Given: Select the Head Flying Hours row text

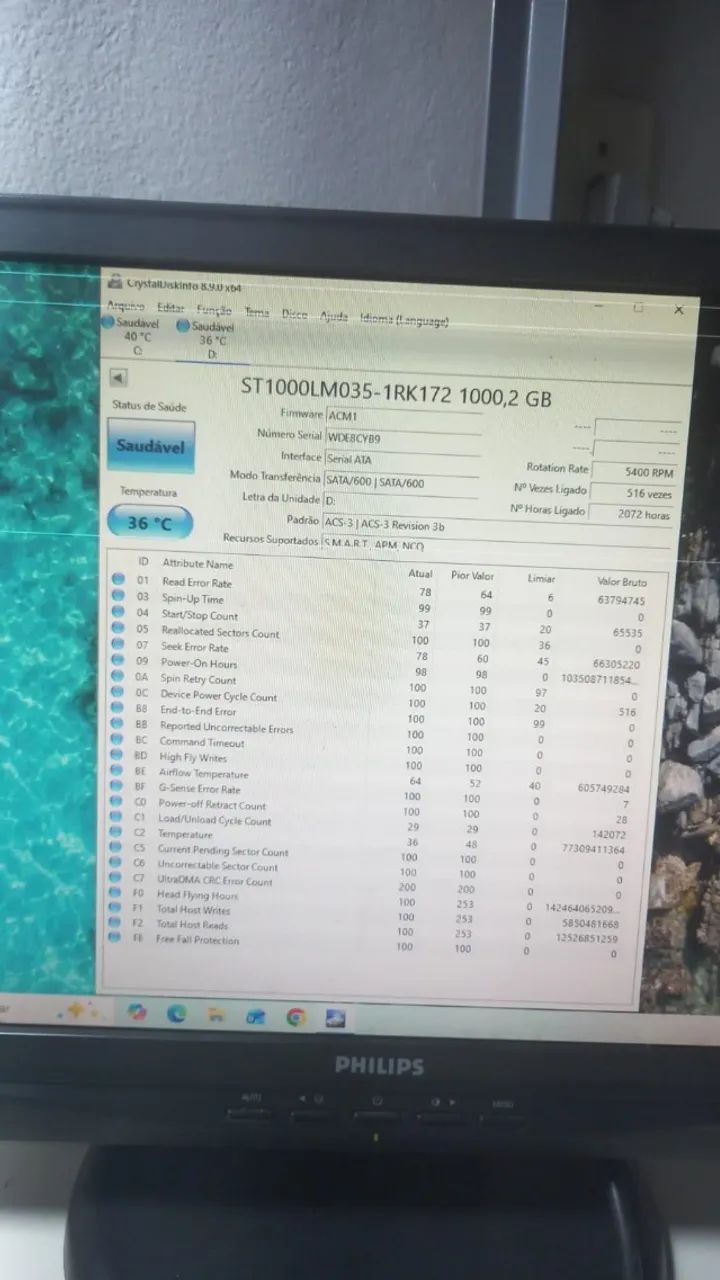Looking at the screenshot, I should 197,895.
